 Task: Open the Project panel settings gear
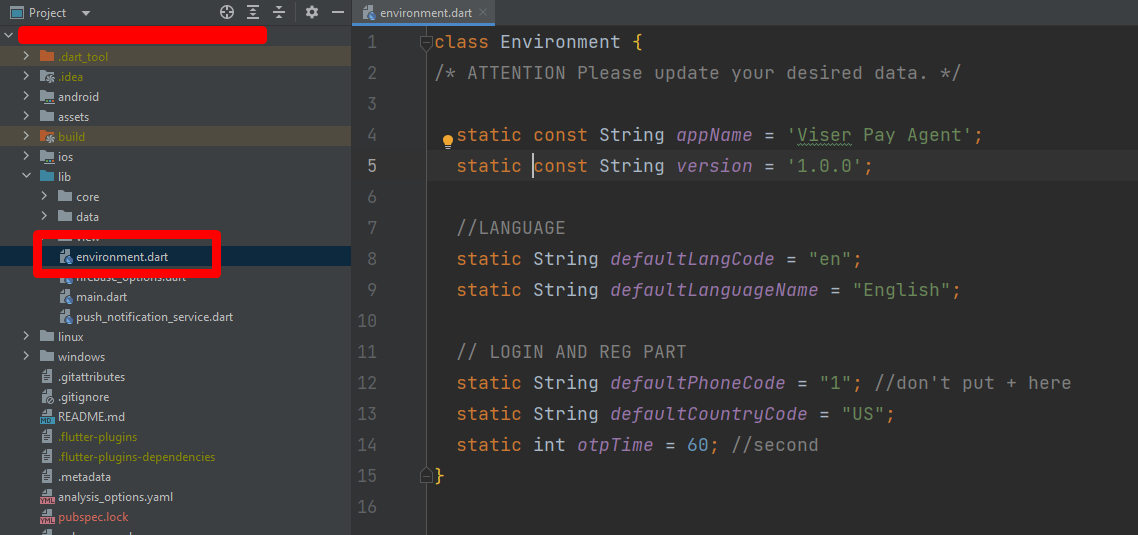(x=312, y=12)
